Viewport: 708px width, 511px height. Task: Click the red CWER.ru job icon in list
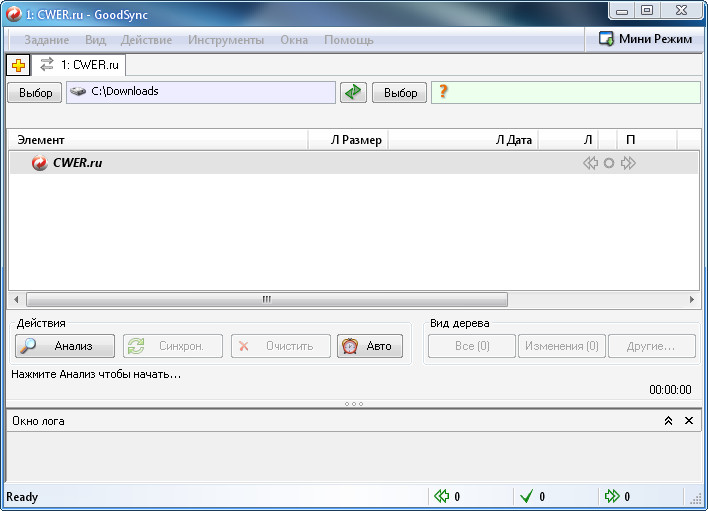40,163
